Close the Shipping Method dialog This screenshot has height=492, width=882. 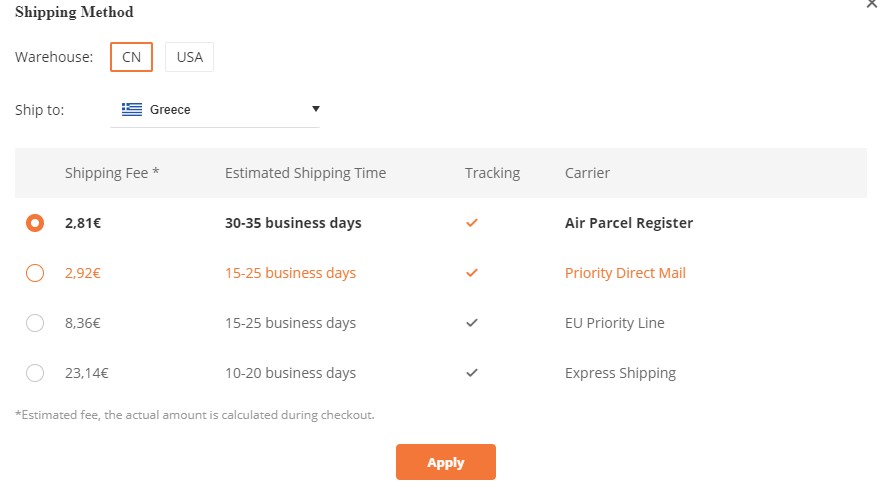pyautogui.click(x=872, y=4)
